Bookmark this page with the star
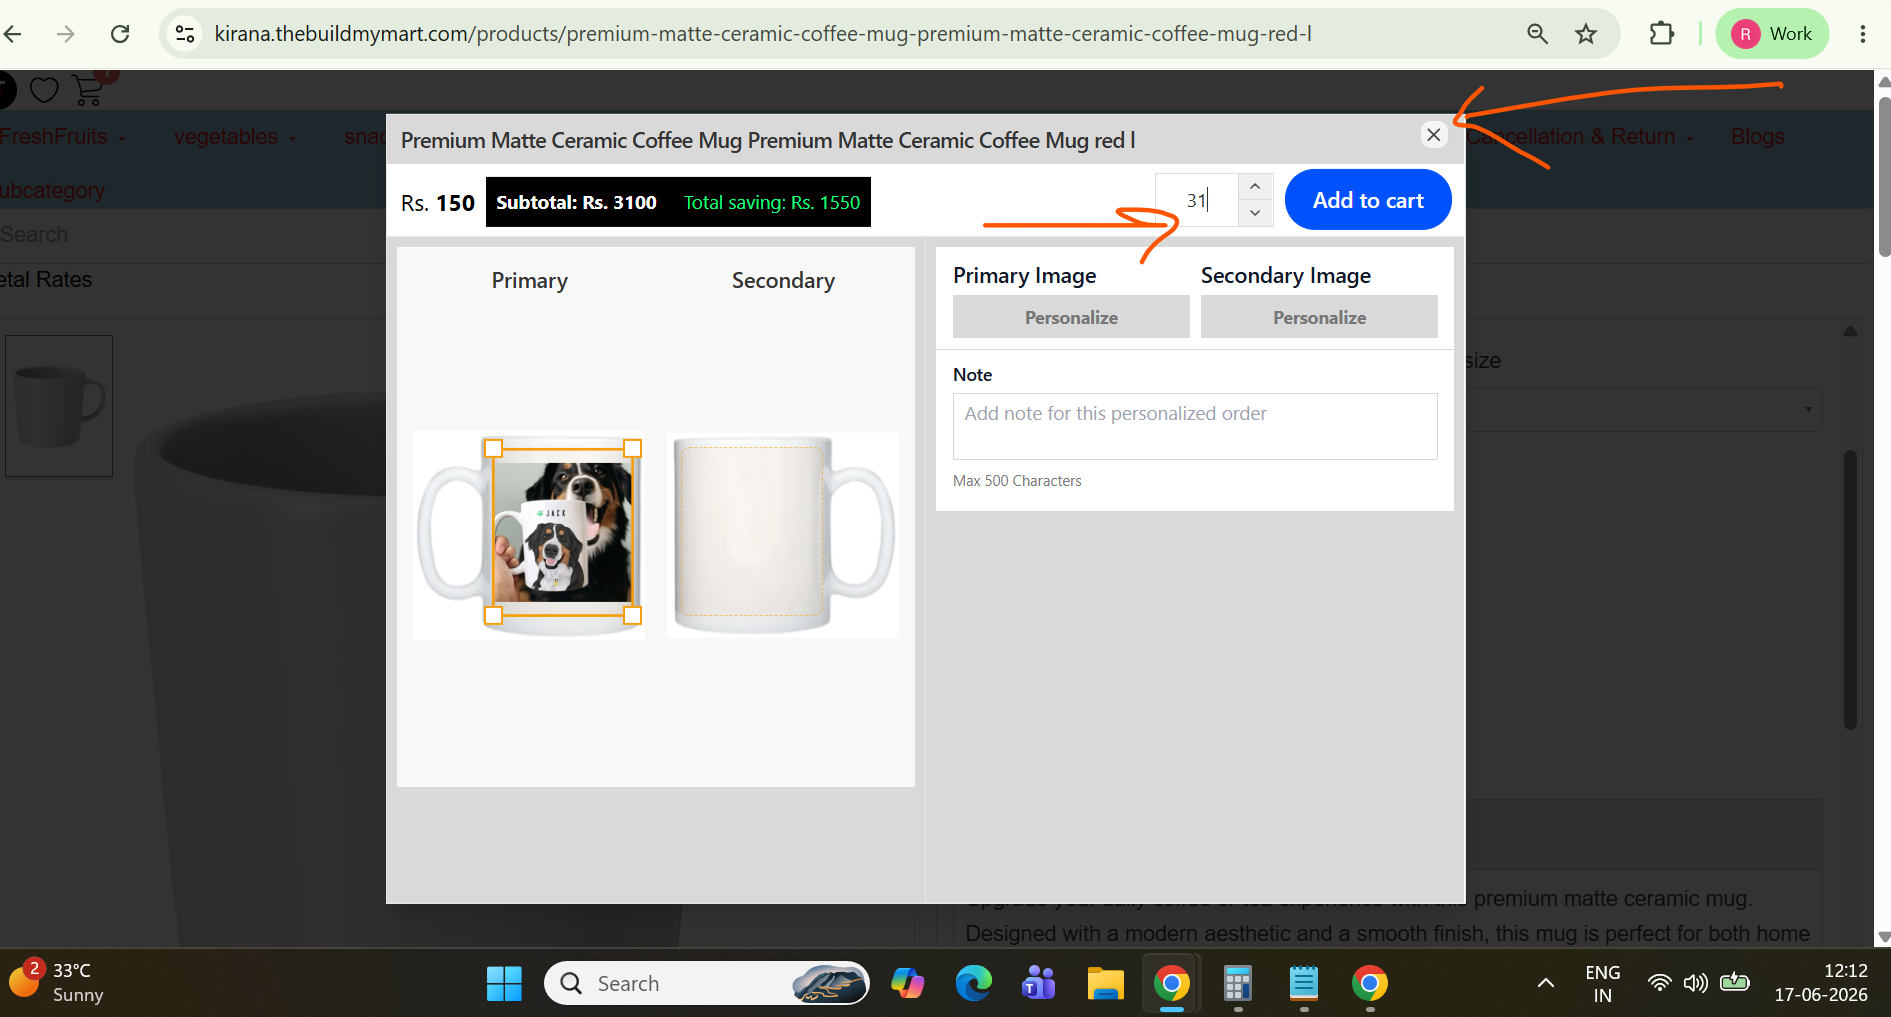Image resolution: width=1891 pixels, height=1017 pixels. tap(1586, 34)
